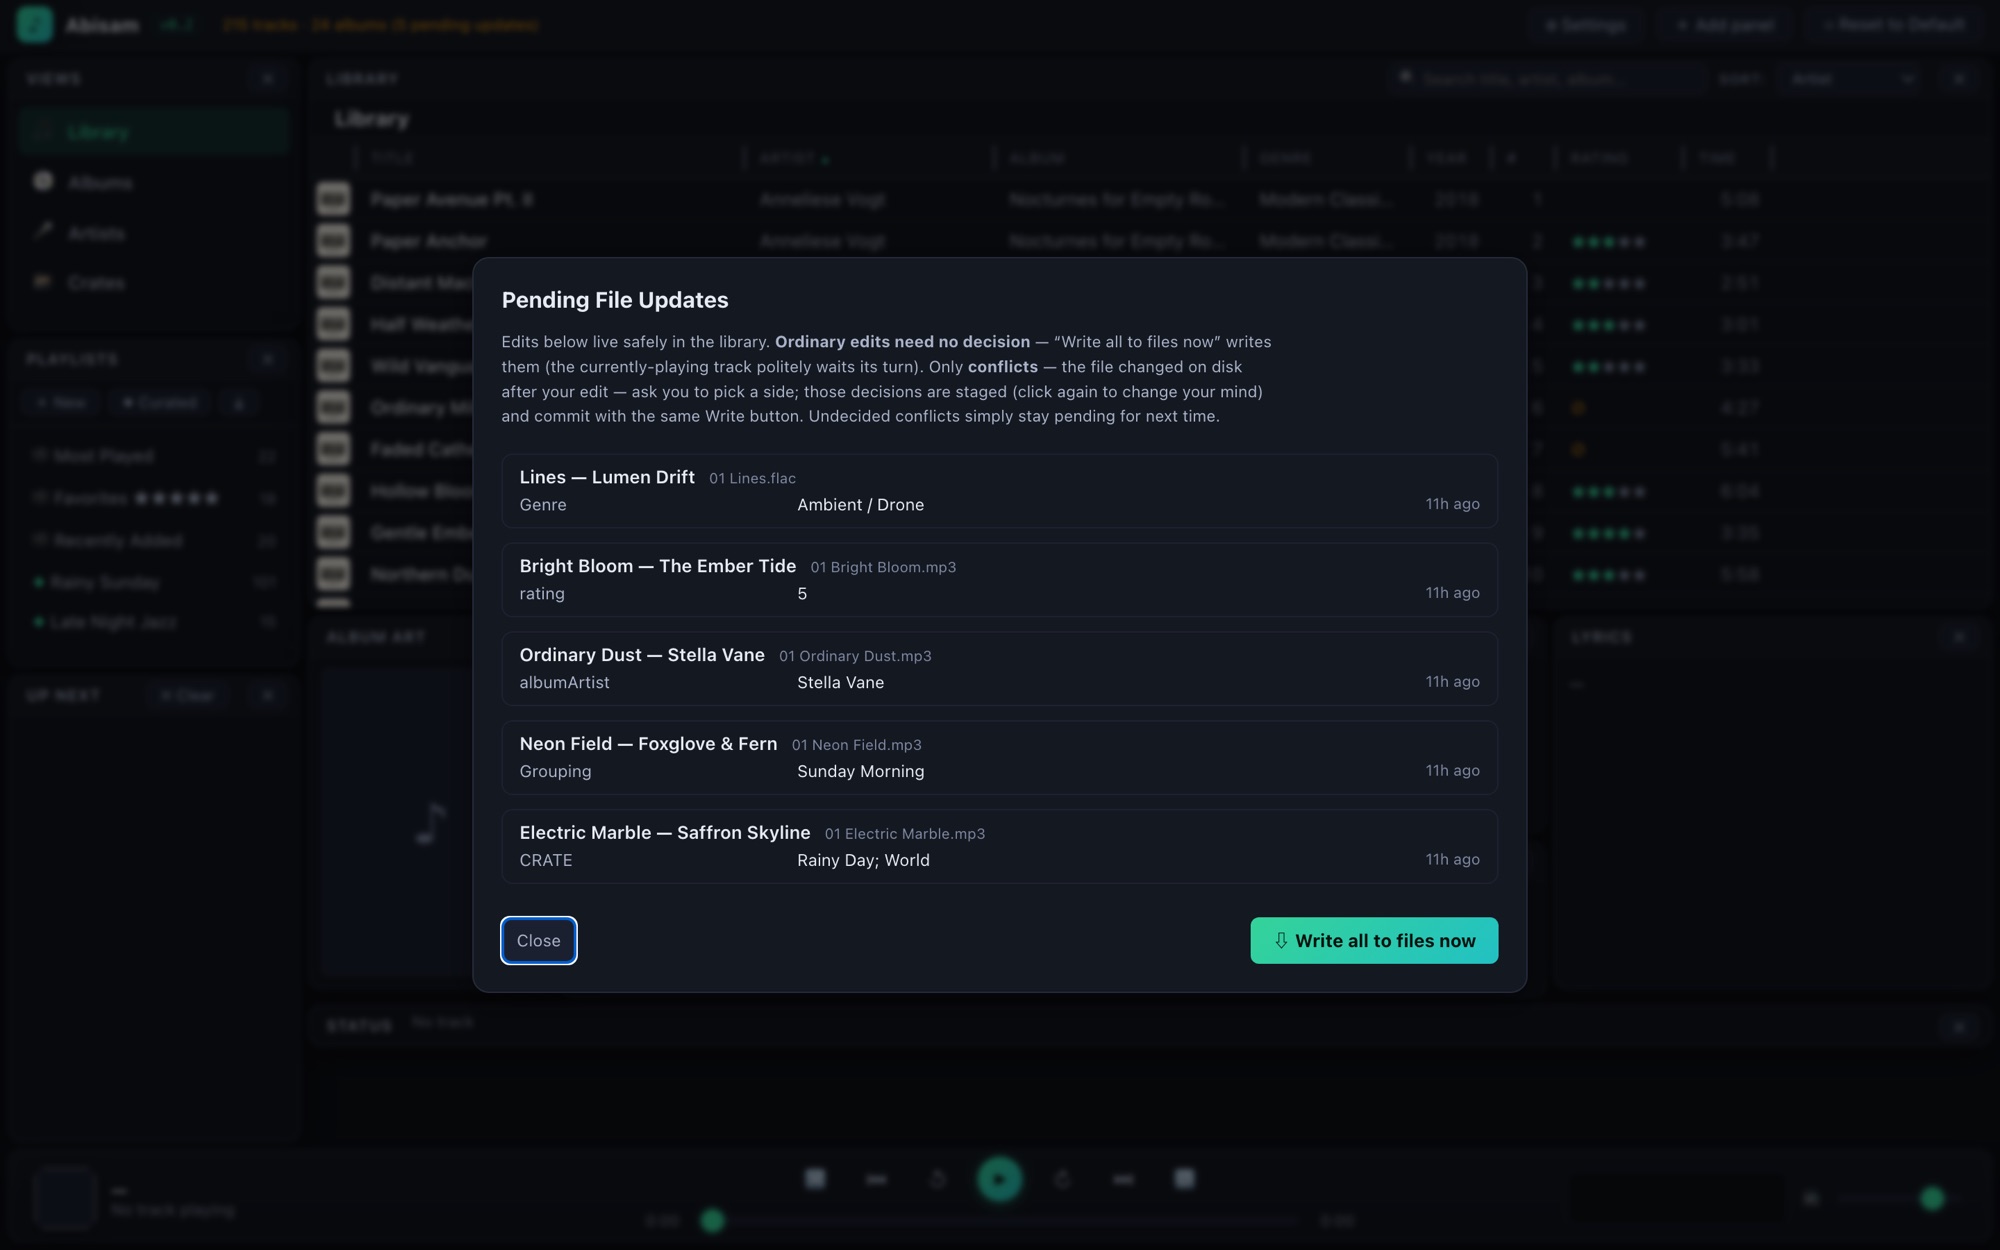Open the Rainy Sunday playlist
This screenshot has height=1250, width=2000.
[x=153, y=582]
